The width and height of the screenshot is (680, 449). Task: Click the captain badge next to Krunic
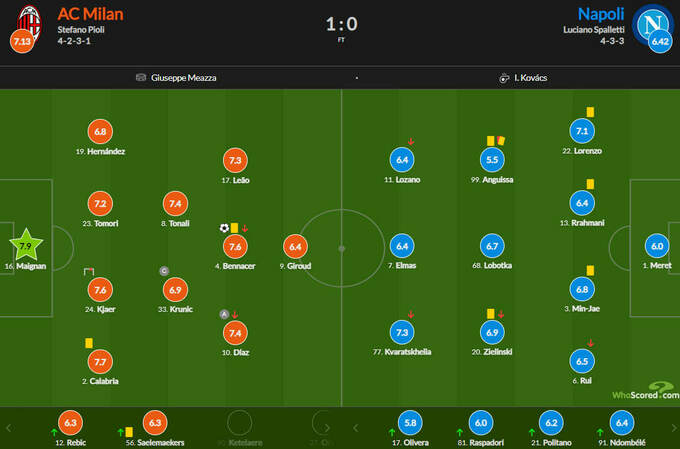coord(164,270)
